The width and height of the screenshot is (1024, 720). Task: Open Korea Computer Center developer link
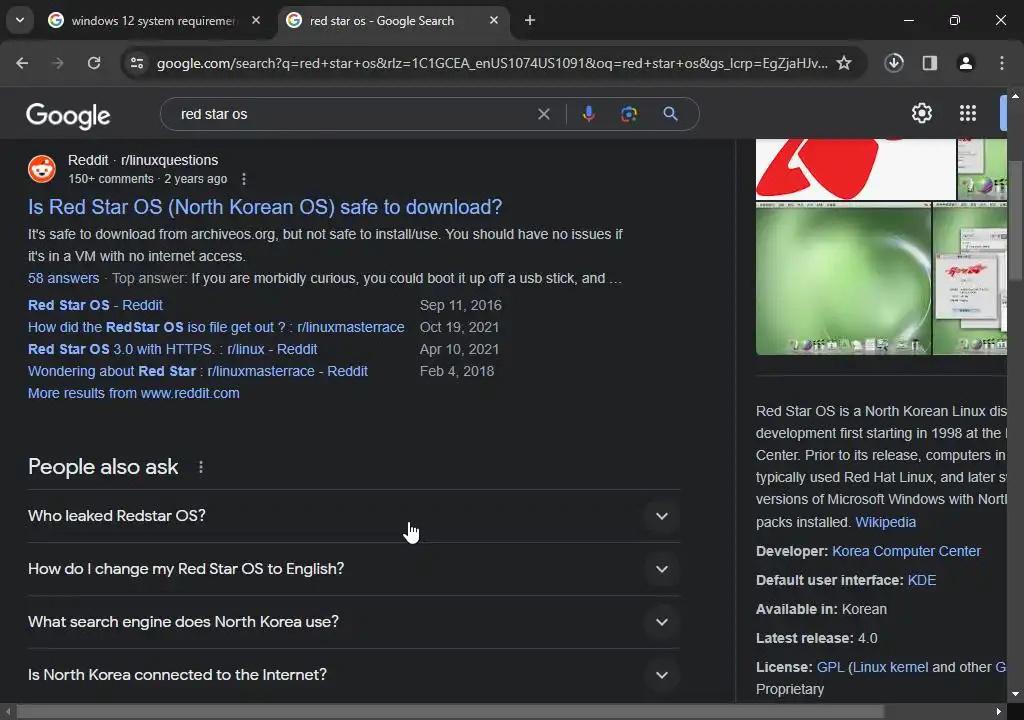click(906, 551)
